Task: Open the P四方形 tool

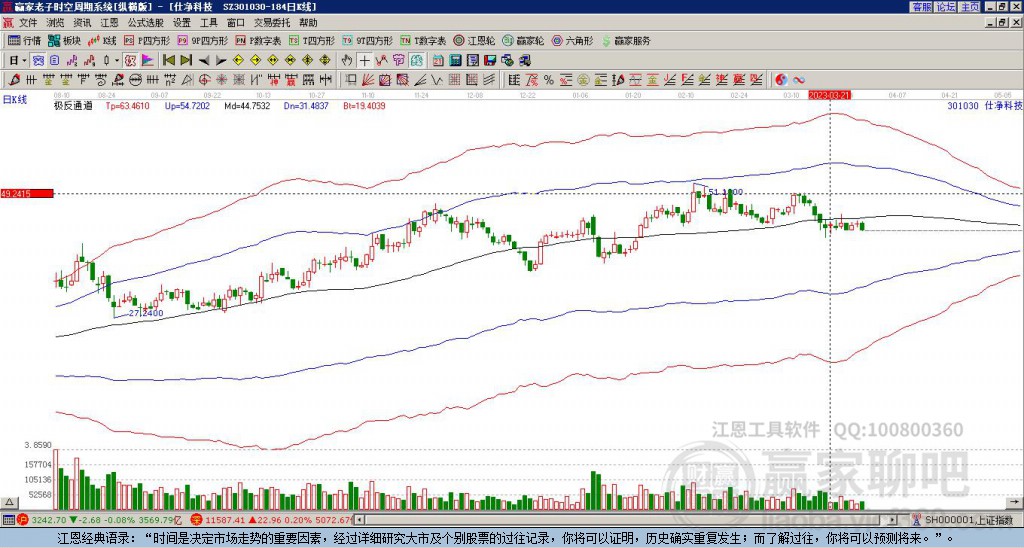Action: tap(147, 40)
